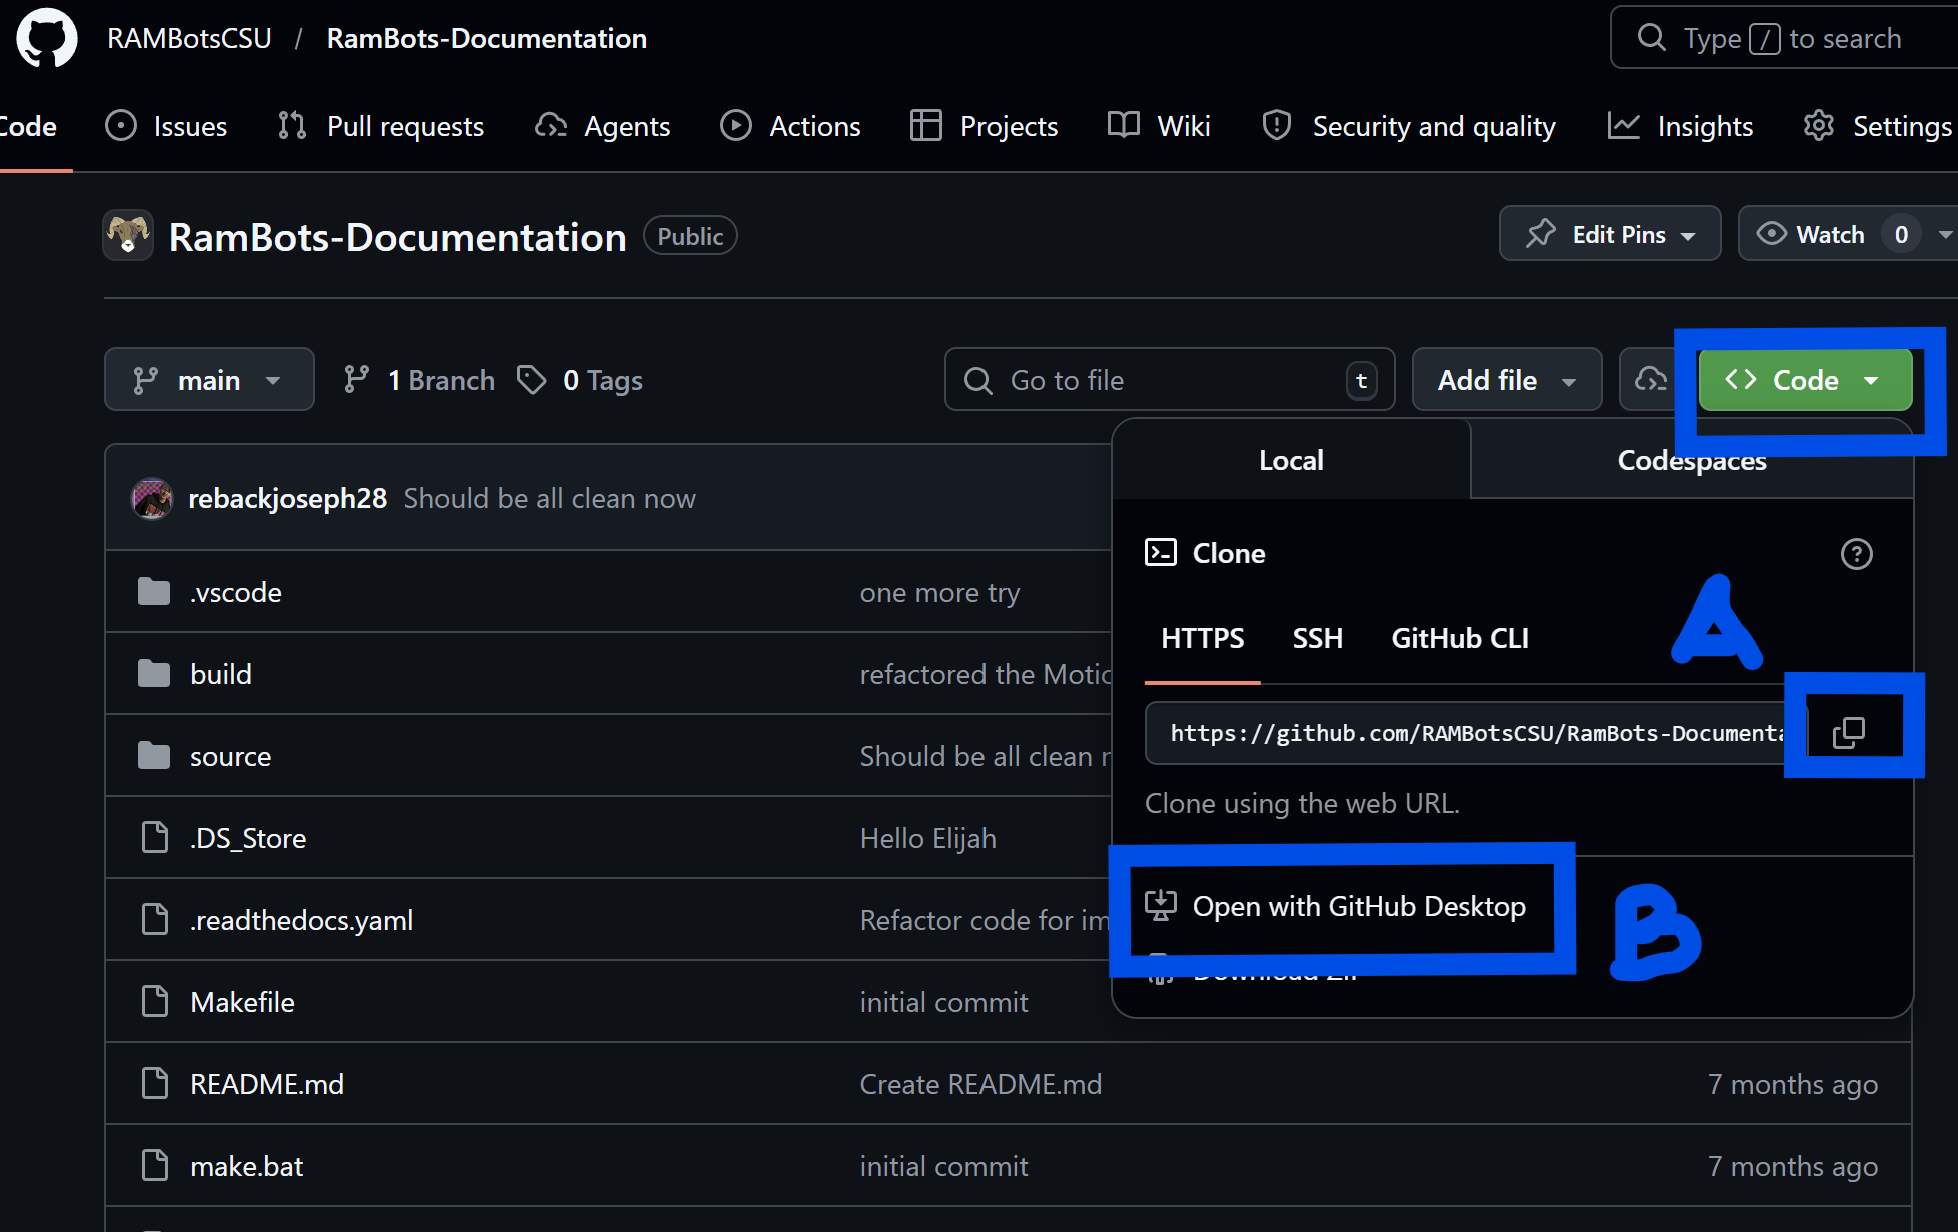The width and height of the screenshot is (1958, 1232).
Task: Open the main branch selector dropdown
Action: click(x=209, y=380)
